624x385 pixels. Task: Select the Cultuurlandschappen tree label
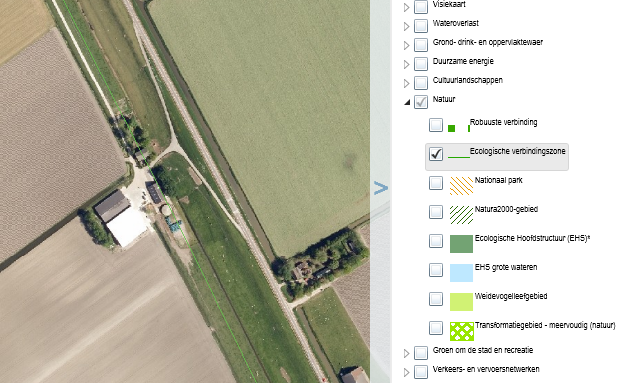[468, 80]
